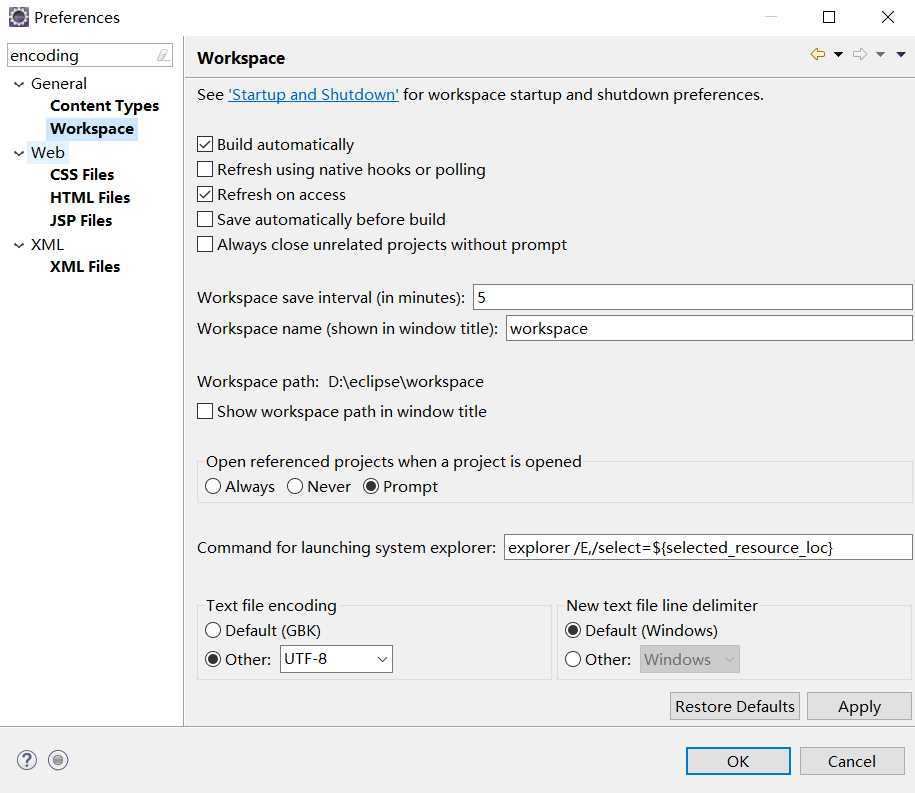Open the UTF-8 encoding dropdown
Viewport: 915px width, 793px height.
[x=382, y=660]
